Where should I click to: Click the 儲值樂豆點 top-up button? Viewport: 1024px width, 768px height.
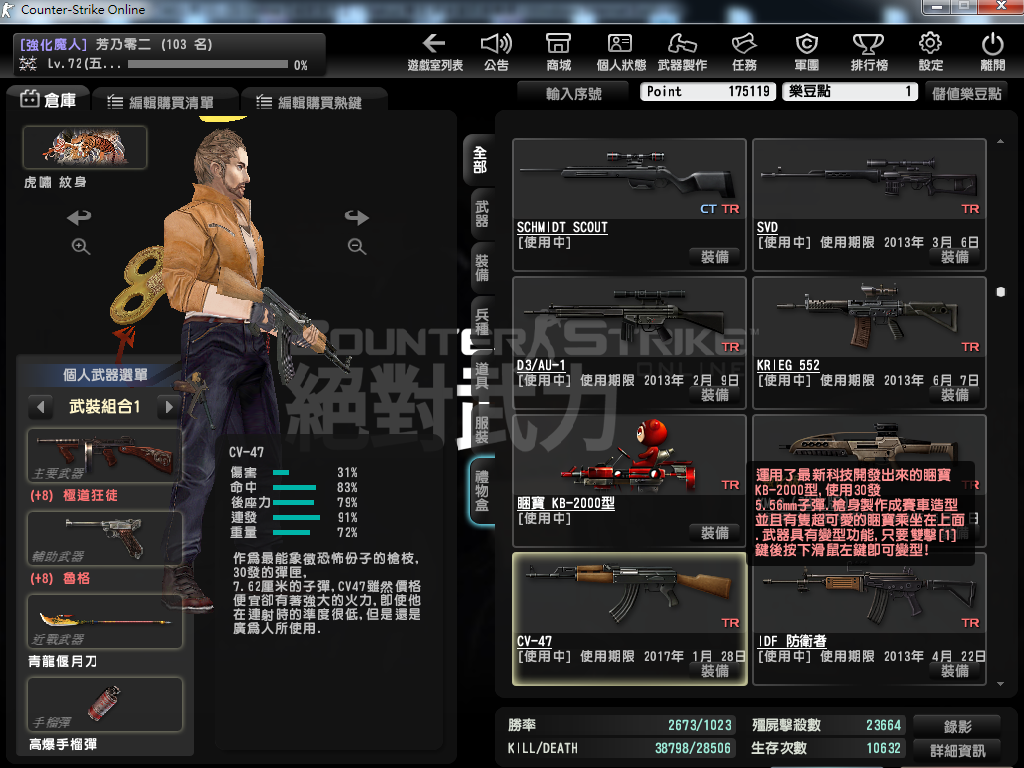pyautogui.click(x=967, y=93)
